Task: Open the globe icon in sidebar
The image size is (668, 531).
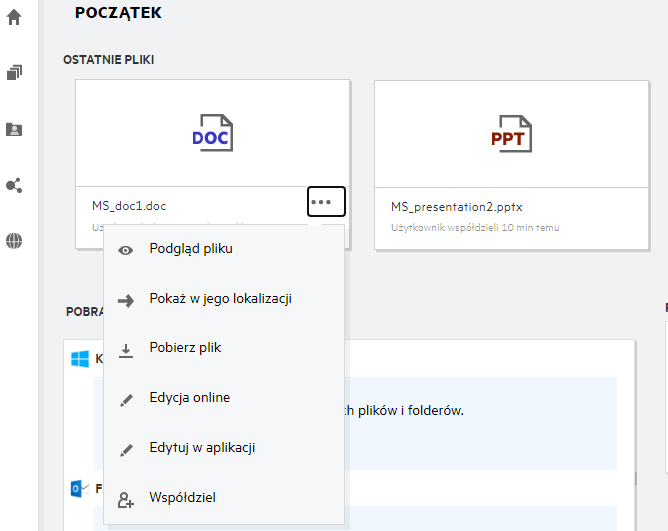Action: click(14, 241)
